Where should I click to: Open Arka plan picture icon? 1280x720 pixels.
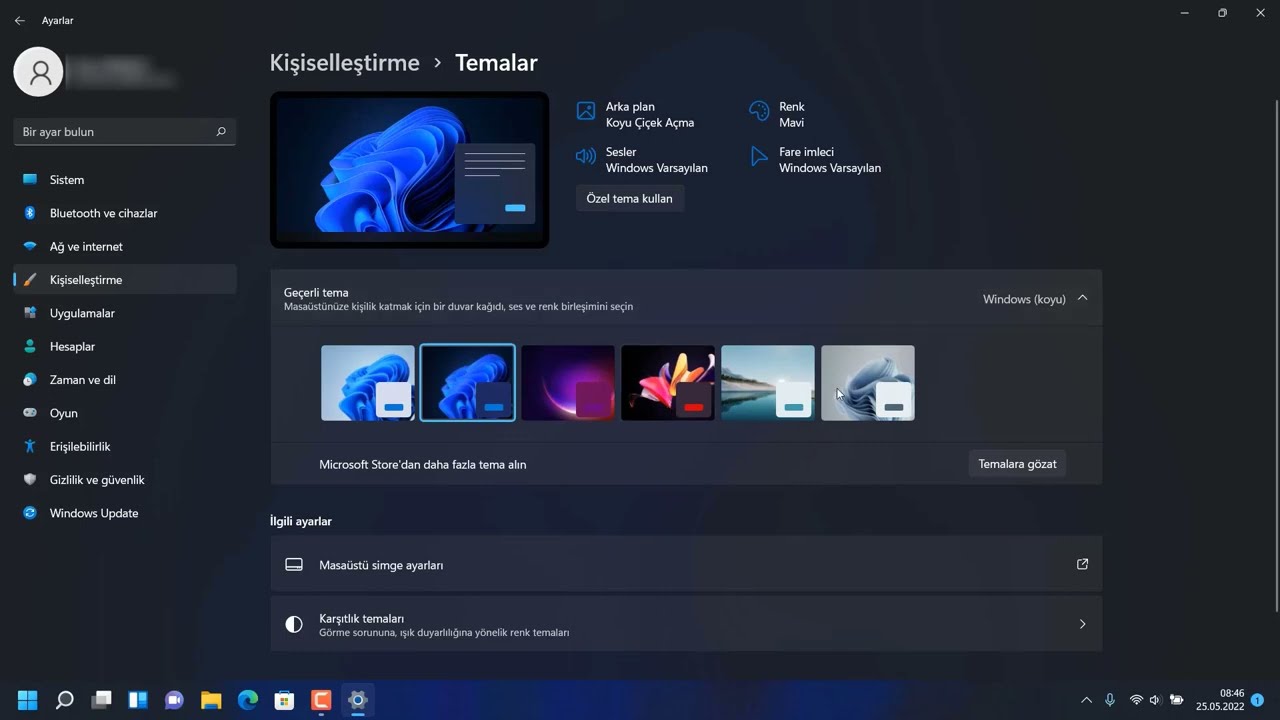(586, 111)
